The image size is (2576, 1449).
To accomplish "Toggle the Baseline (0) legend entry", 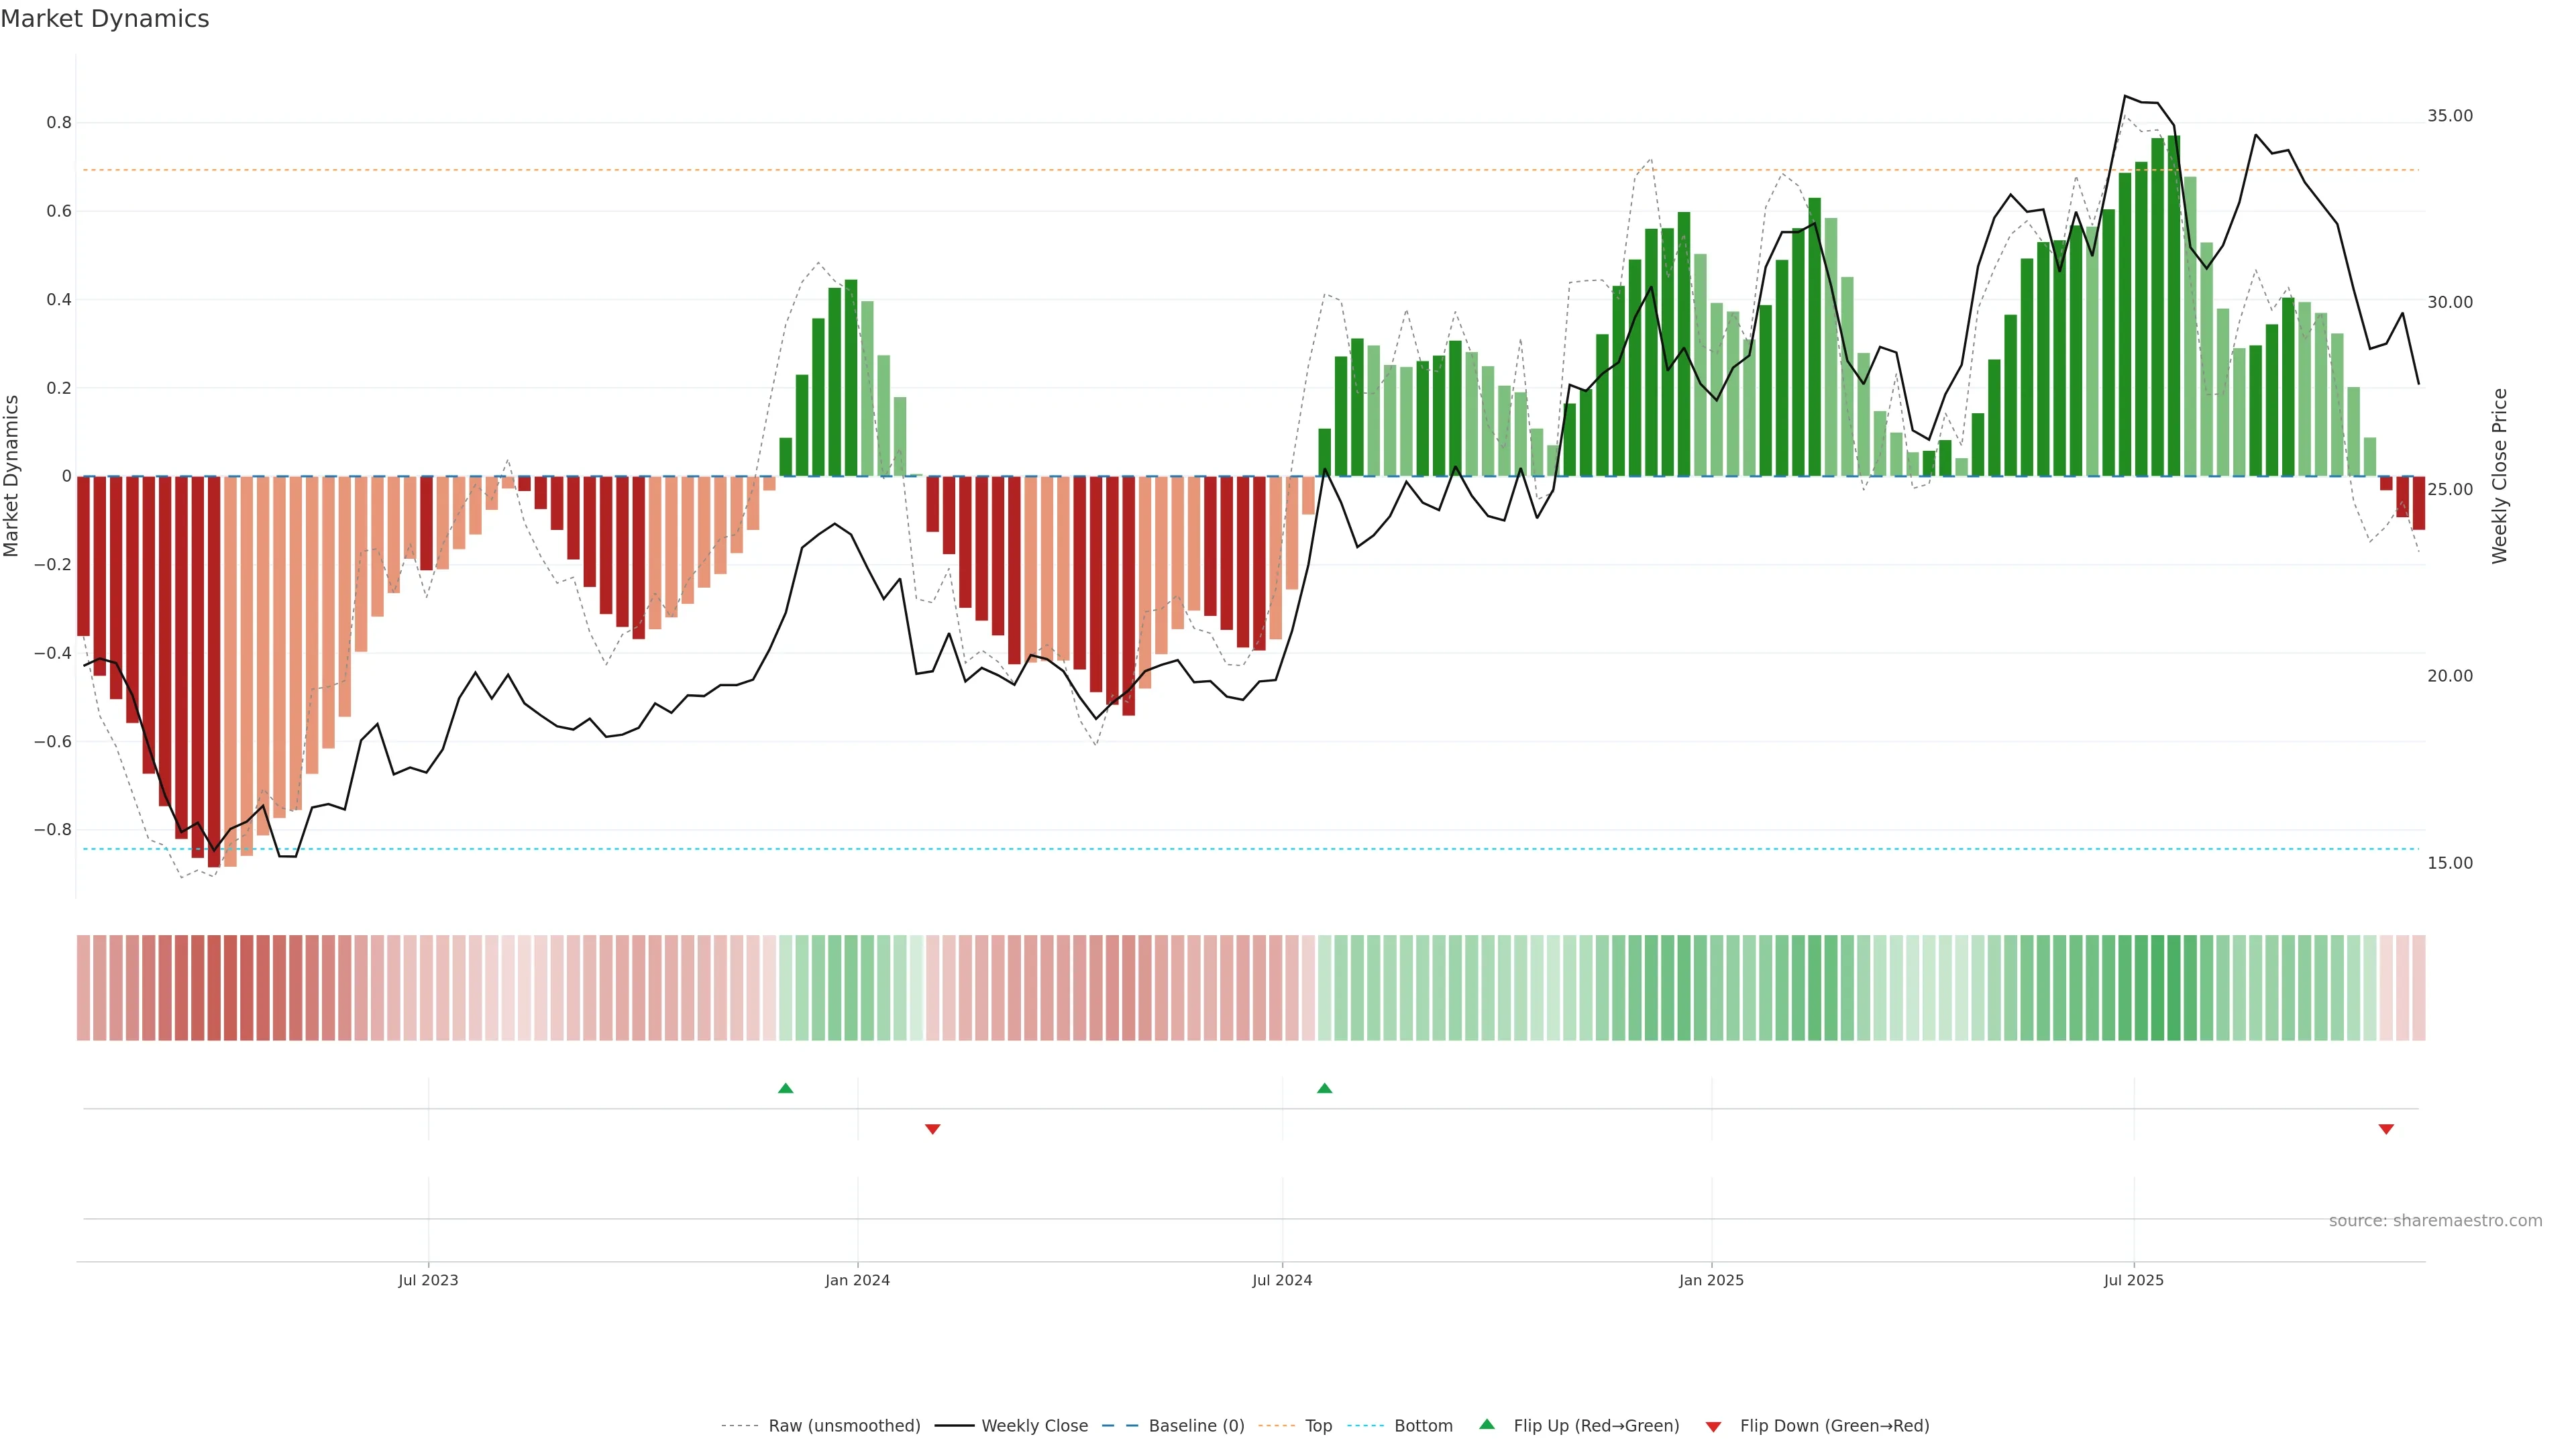I will click(1196, 1425).
